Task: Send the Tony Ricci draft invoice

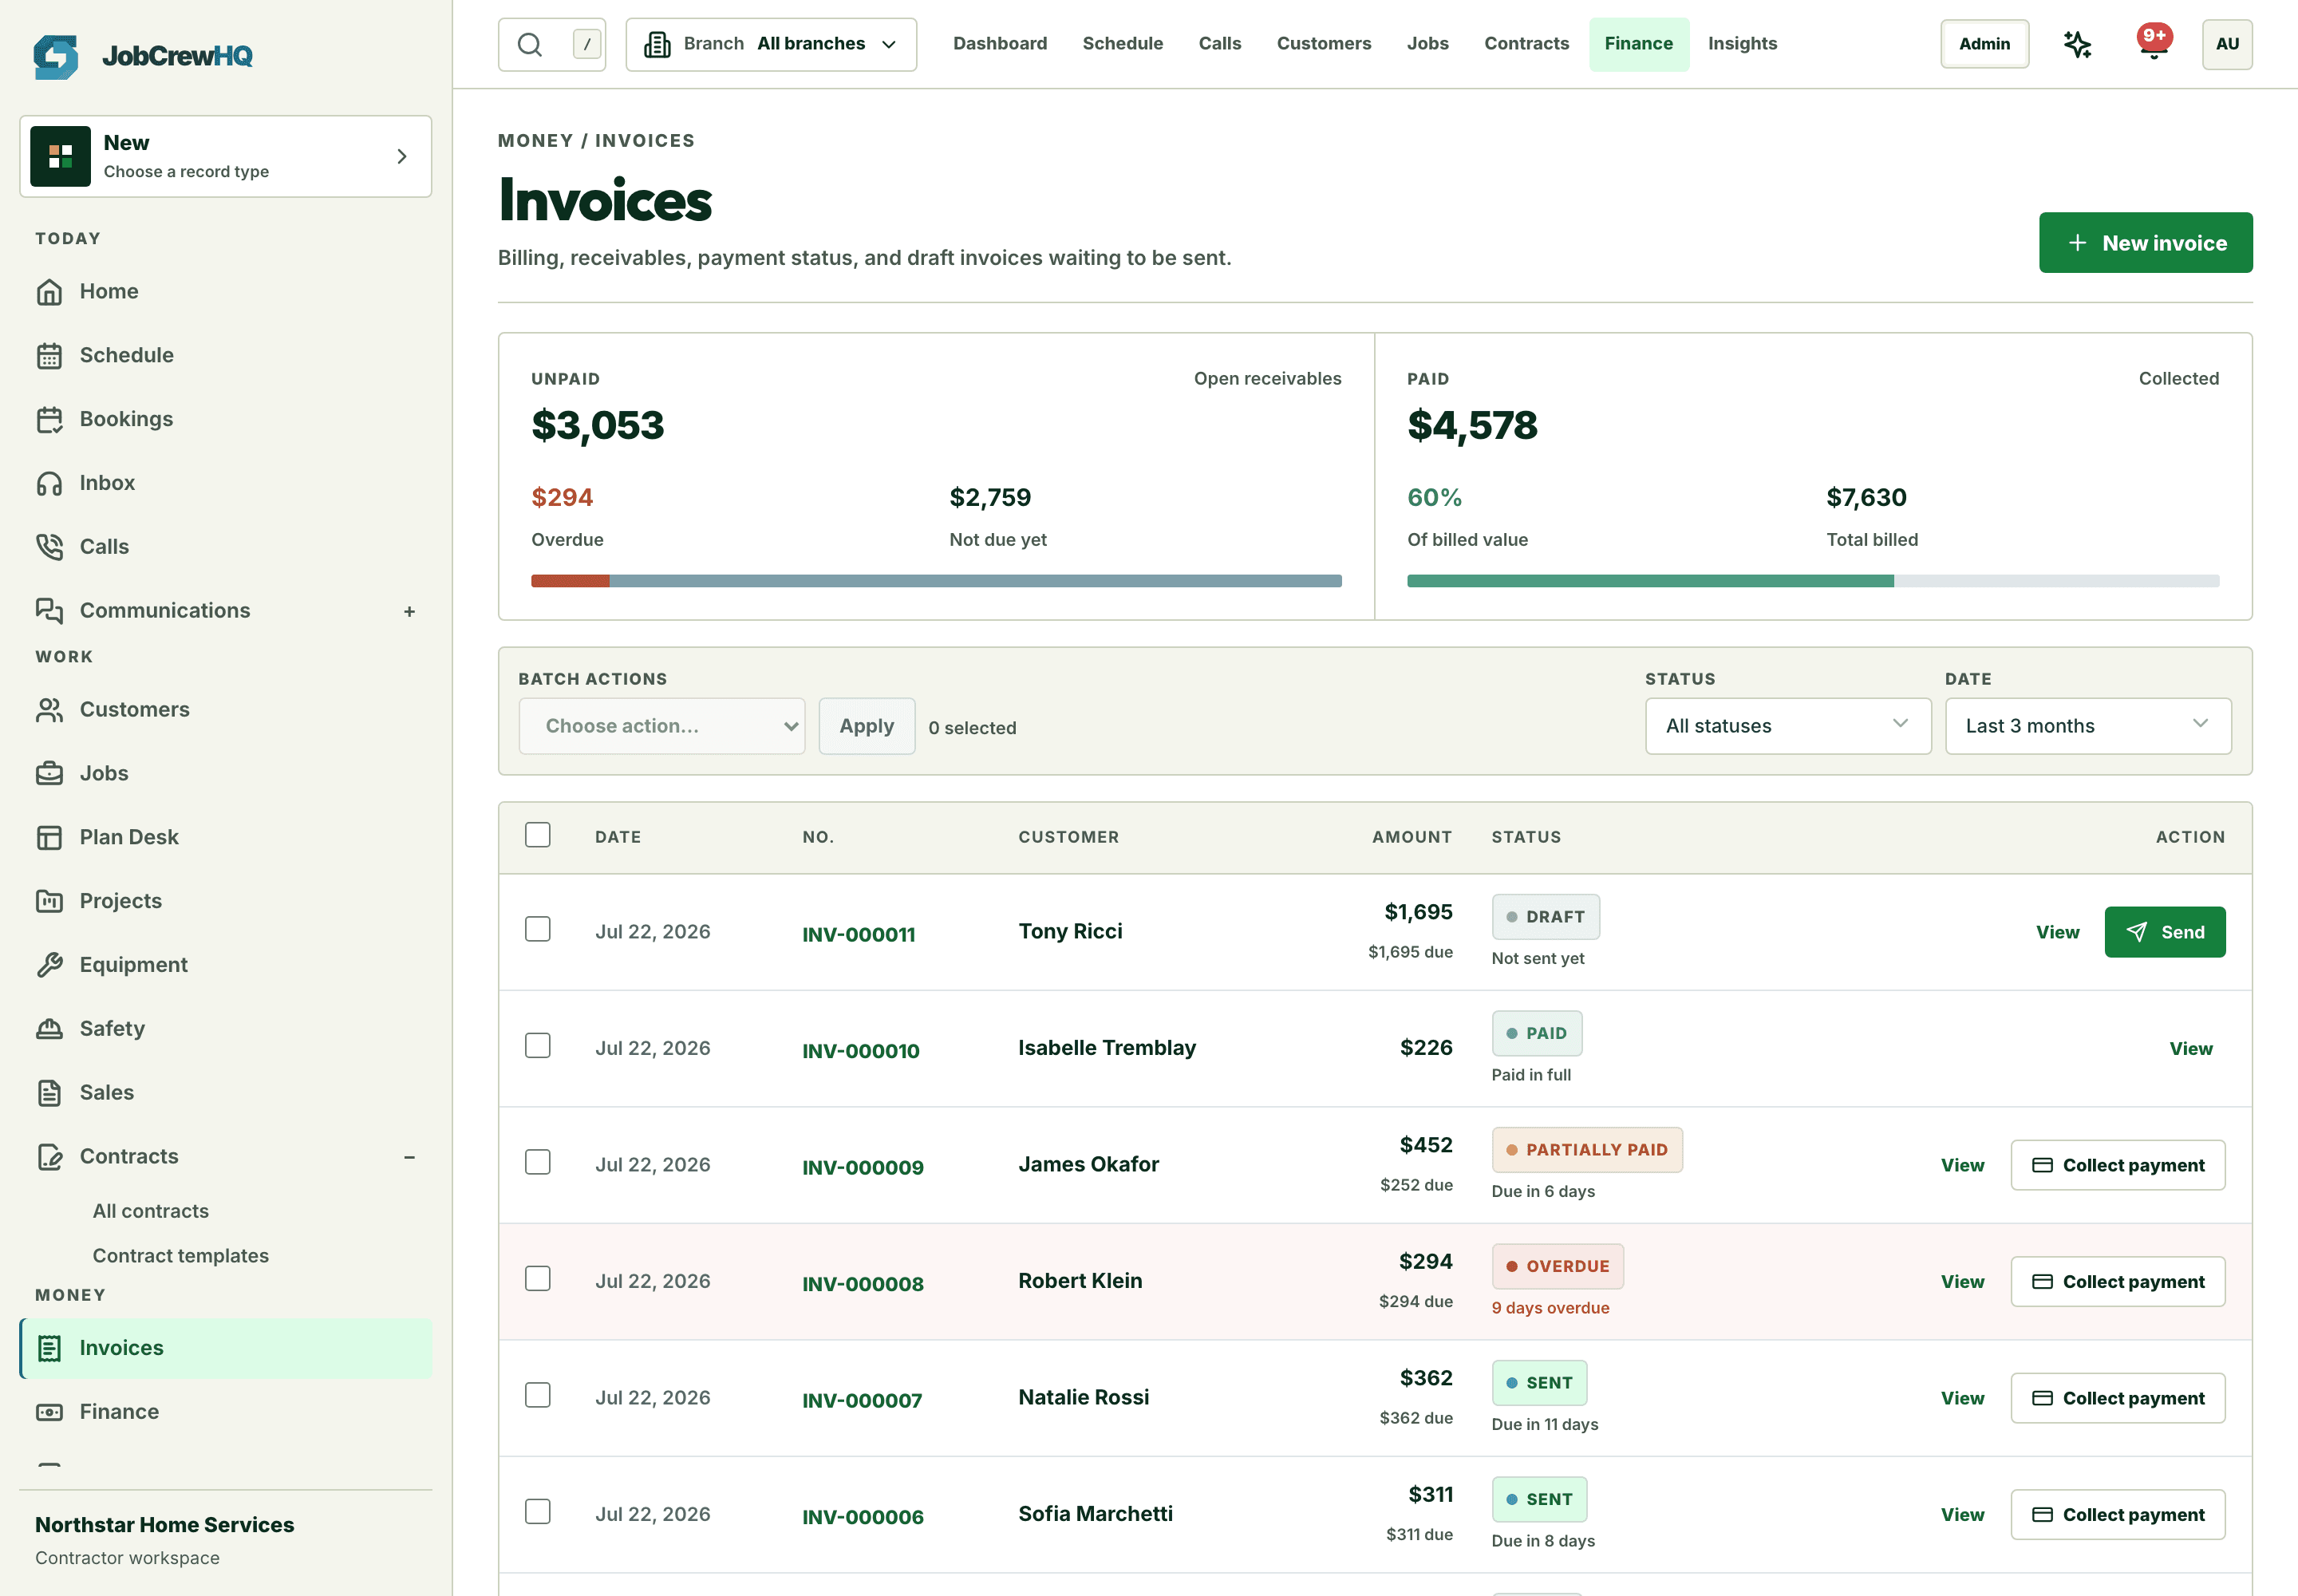Action: click(x=2165, y=932)
